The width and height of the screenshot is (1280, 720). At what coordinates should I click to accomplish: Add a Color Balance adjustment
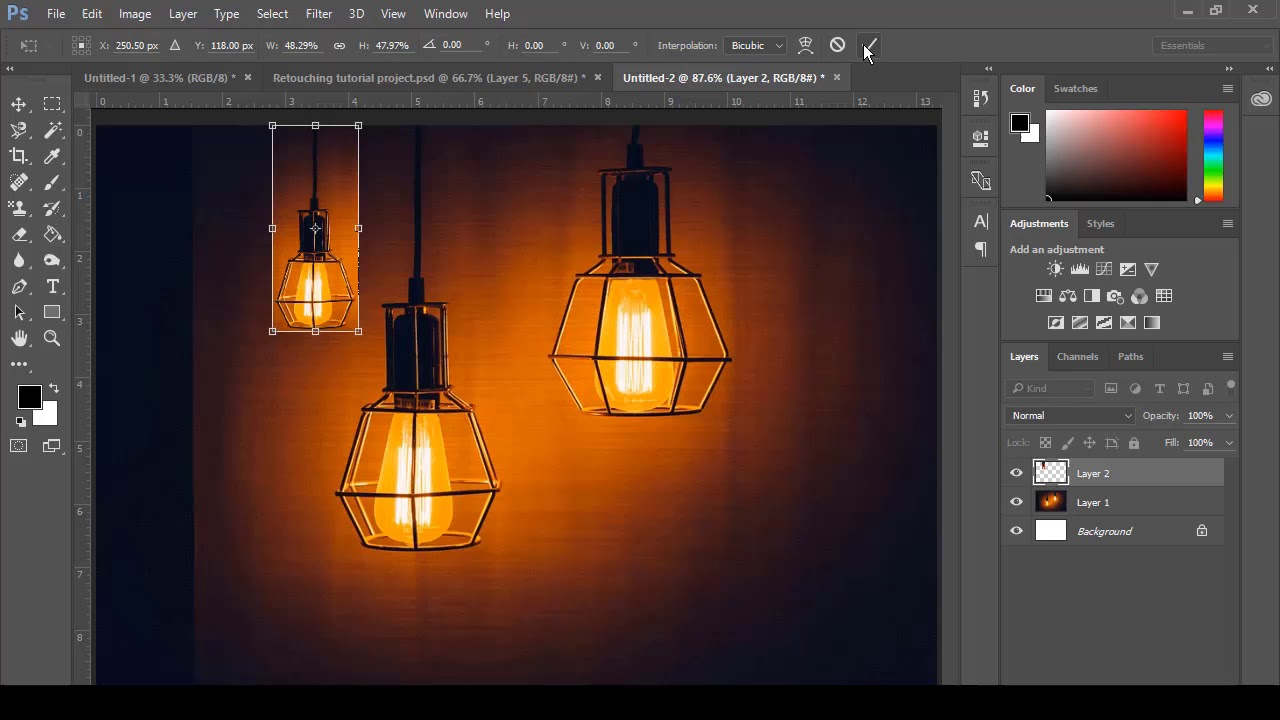(x=1068, y=296)
